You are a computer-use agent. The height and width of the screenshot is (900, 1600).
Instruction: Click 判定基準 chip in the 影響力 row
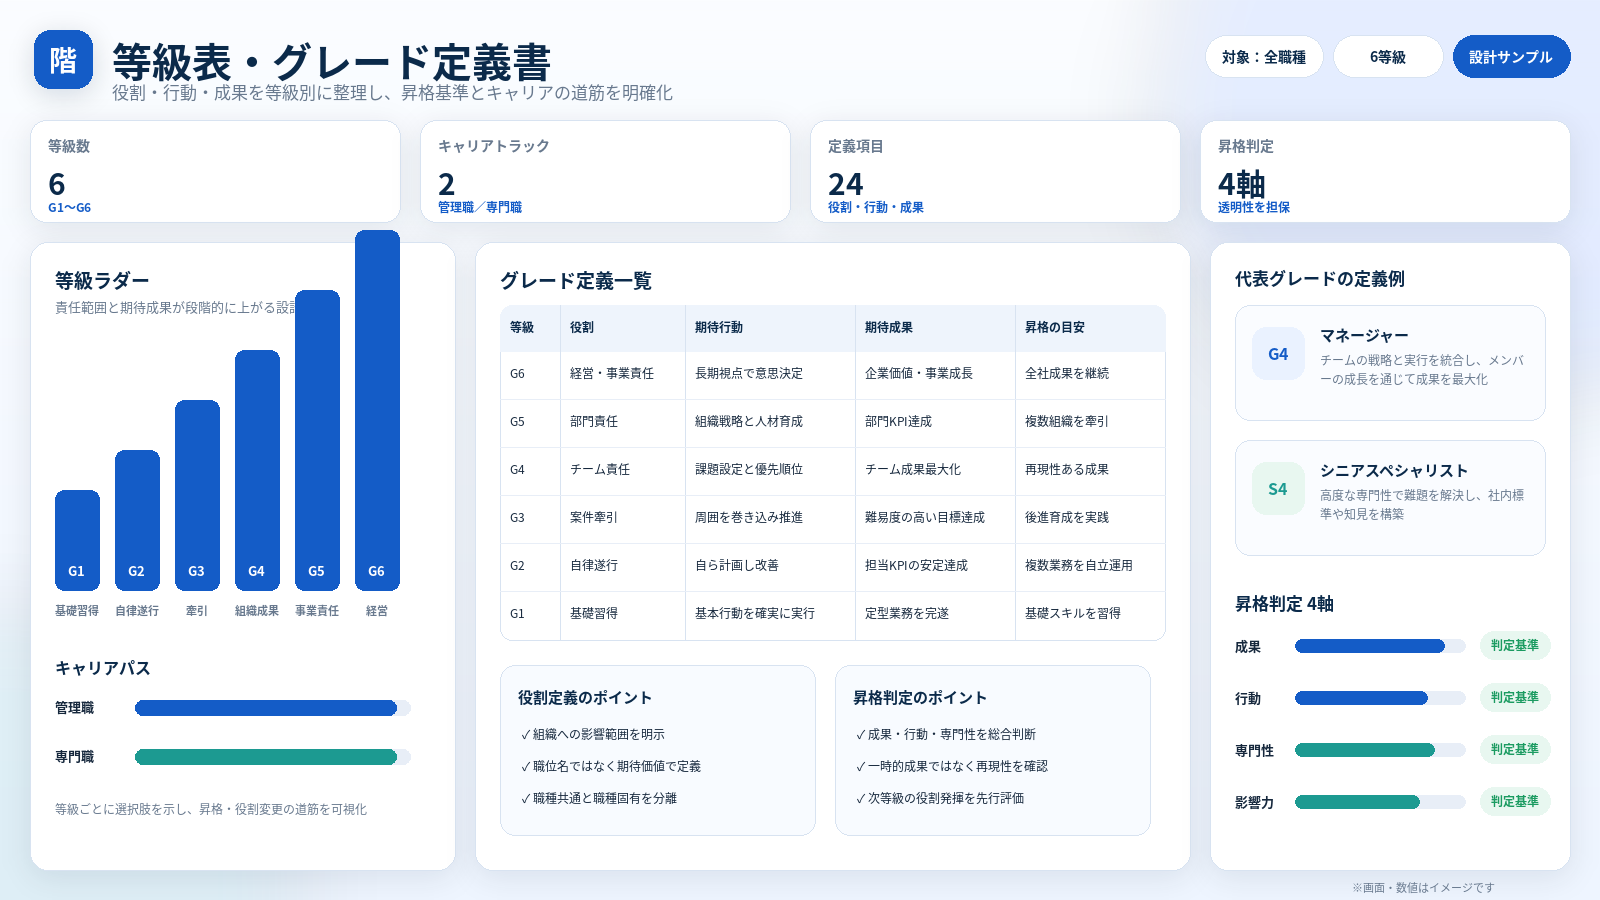click(x=1515, y=802)
